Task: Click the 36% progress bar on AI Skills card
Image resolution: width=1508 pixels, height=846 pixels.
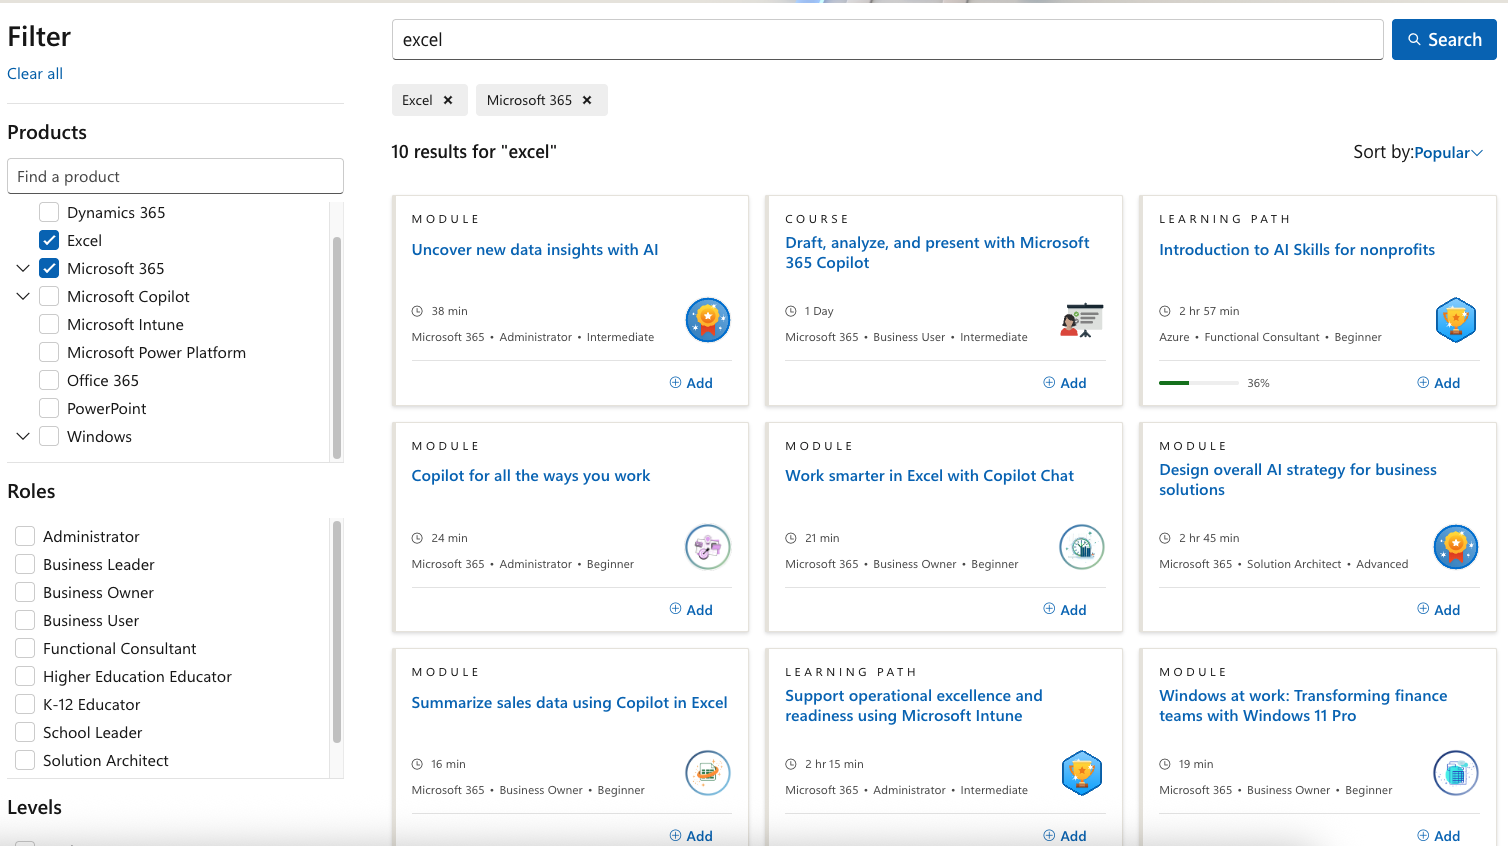Action: [x=1198, y=383]
